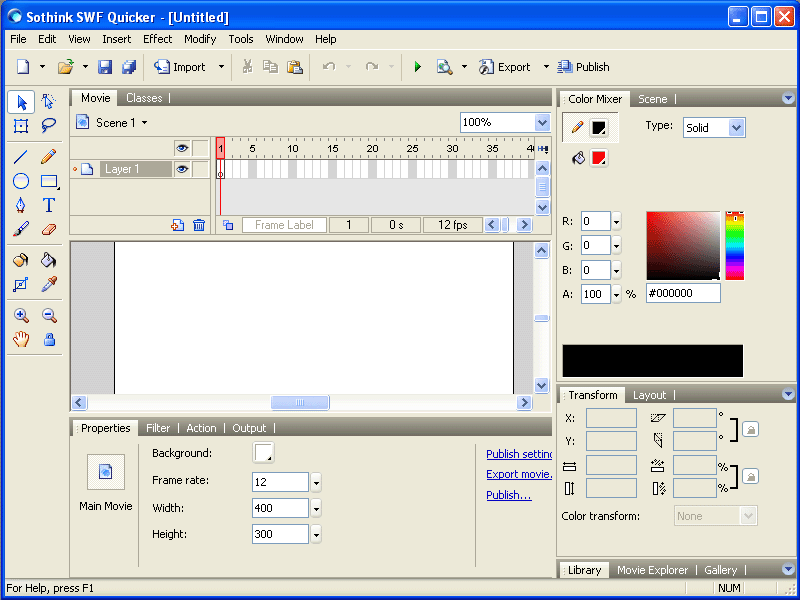Click the Background color swatch
Viewport: 800px width, 600px height.
click(263, 453)
